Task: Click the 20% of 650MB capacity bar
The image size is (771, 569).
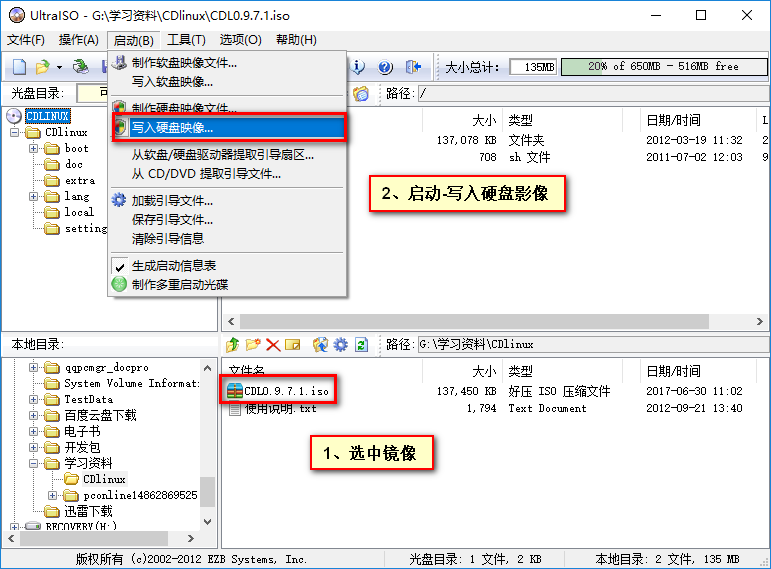Action: click(664, 66)
